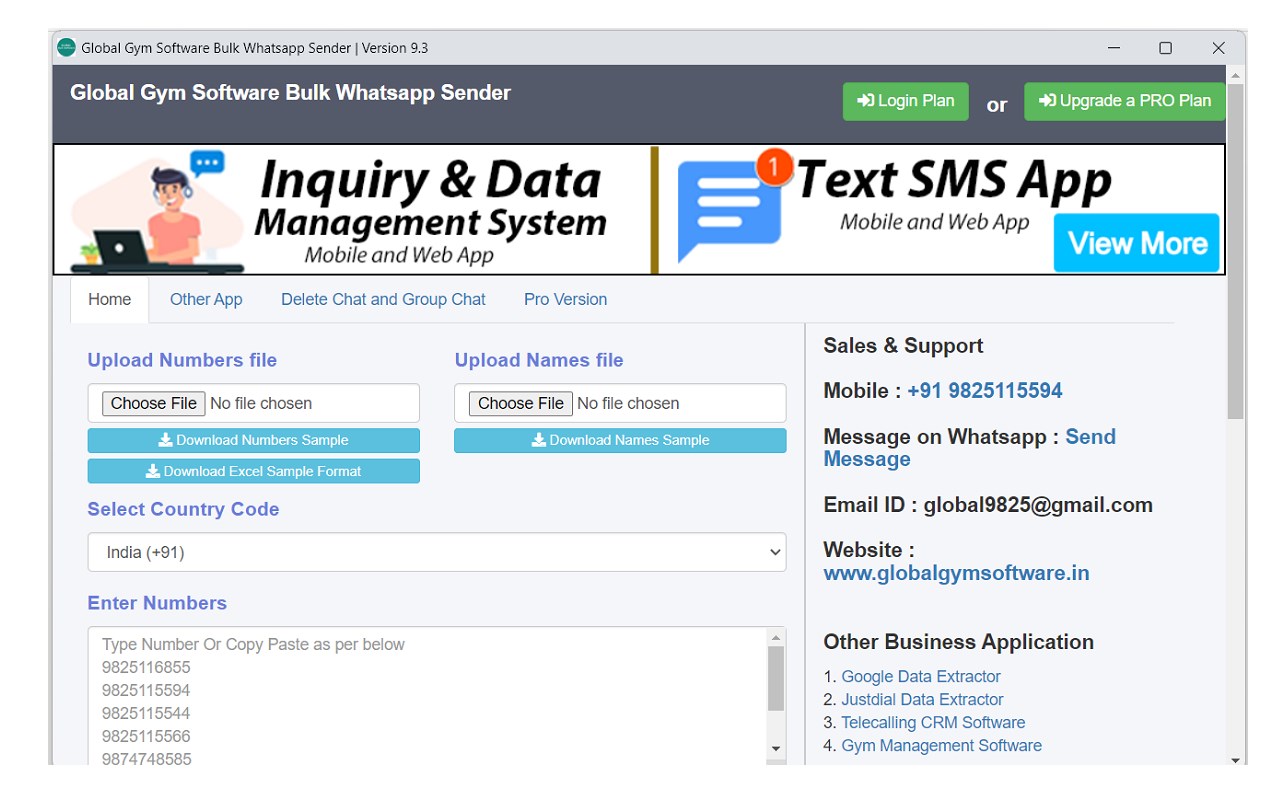This screenshot has width=1280, height=800.
Task: Click Download Excel Sample Format button
Action: (254, 471)
